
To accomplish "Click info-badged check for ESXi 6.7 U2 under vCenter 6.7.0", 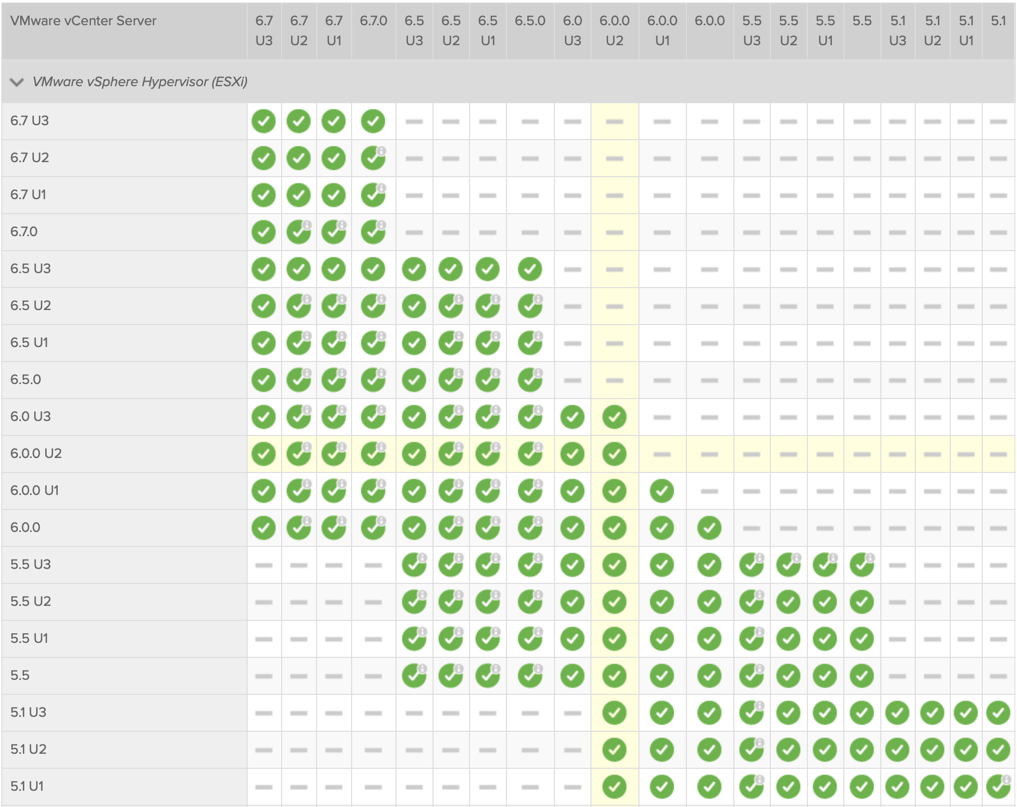I will pos(373,158).
